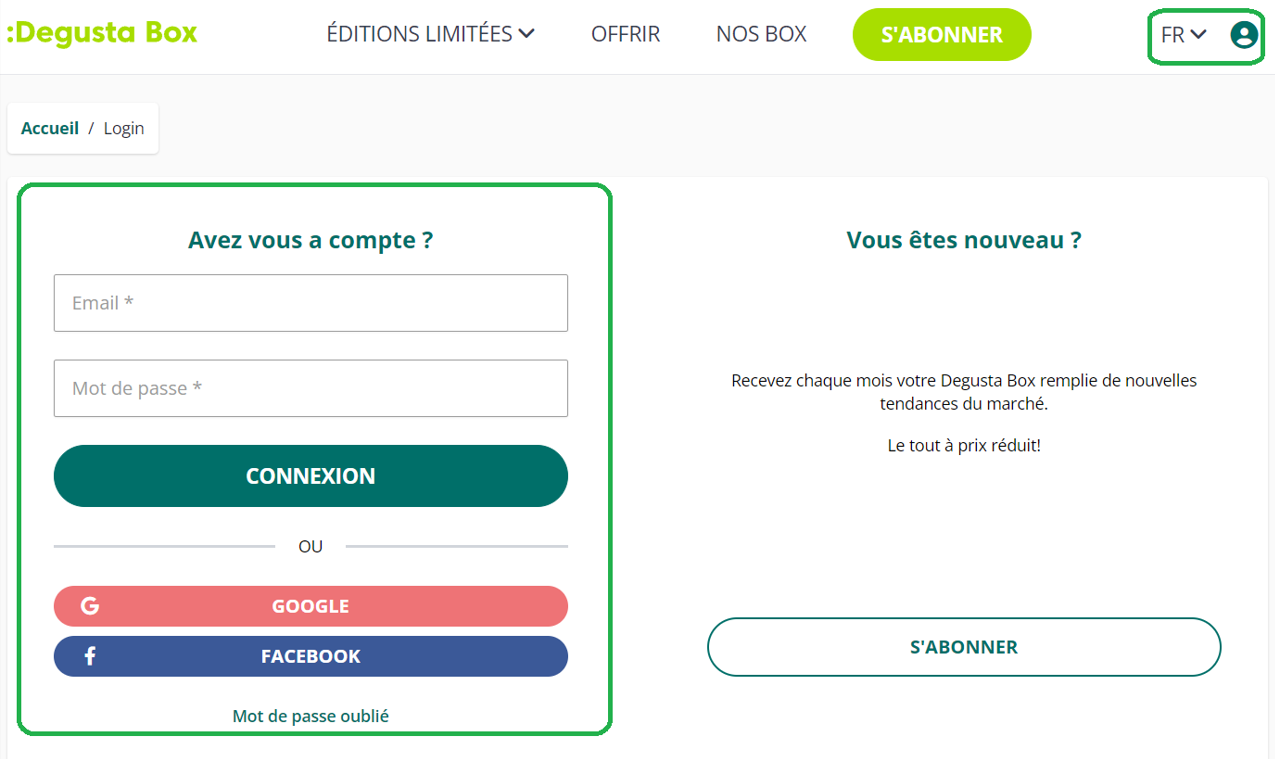Viewport: 1275px width, 759px height.
Task: Focus the Mot de passe input field
Action: tap(311, 388)
